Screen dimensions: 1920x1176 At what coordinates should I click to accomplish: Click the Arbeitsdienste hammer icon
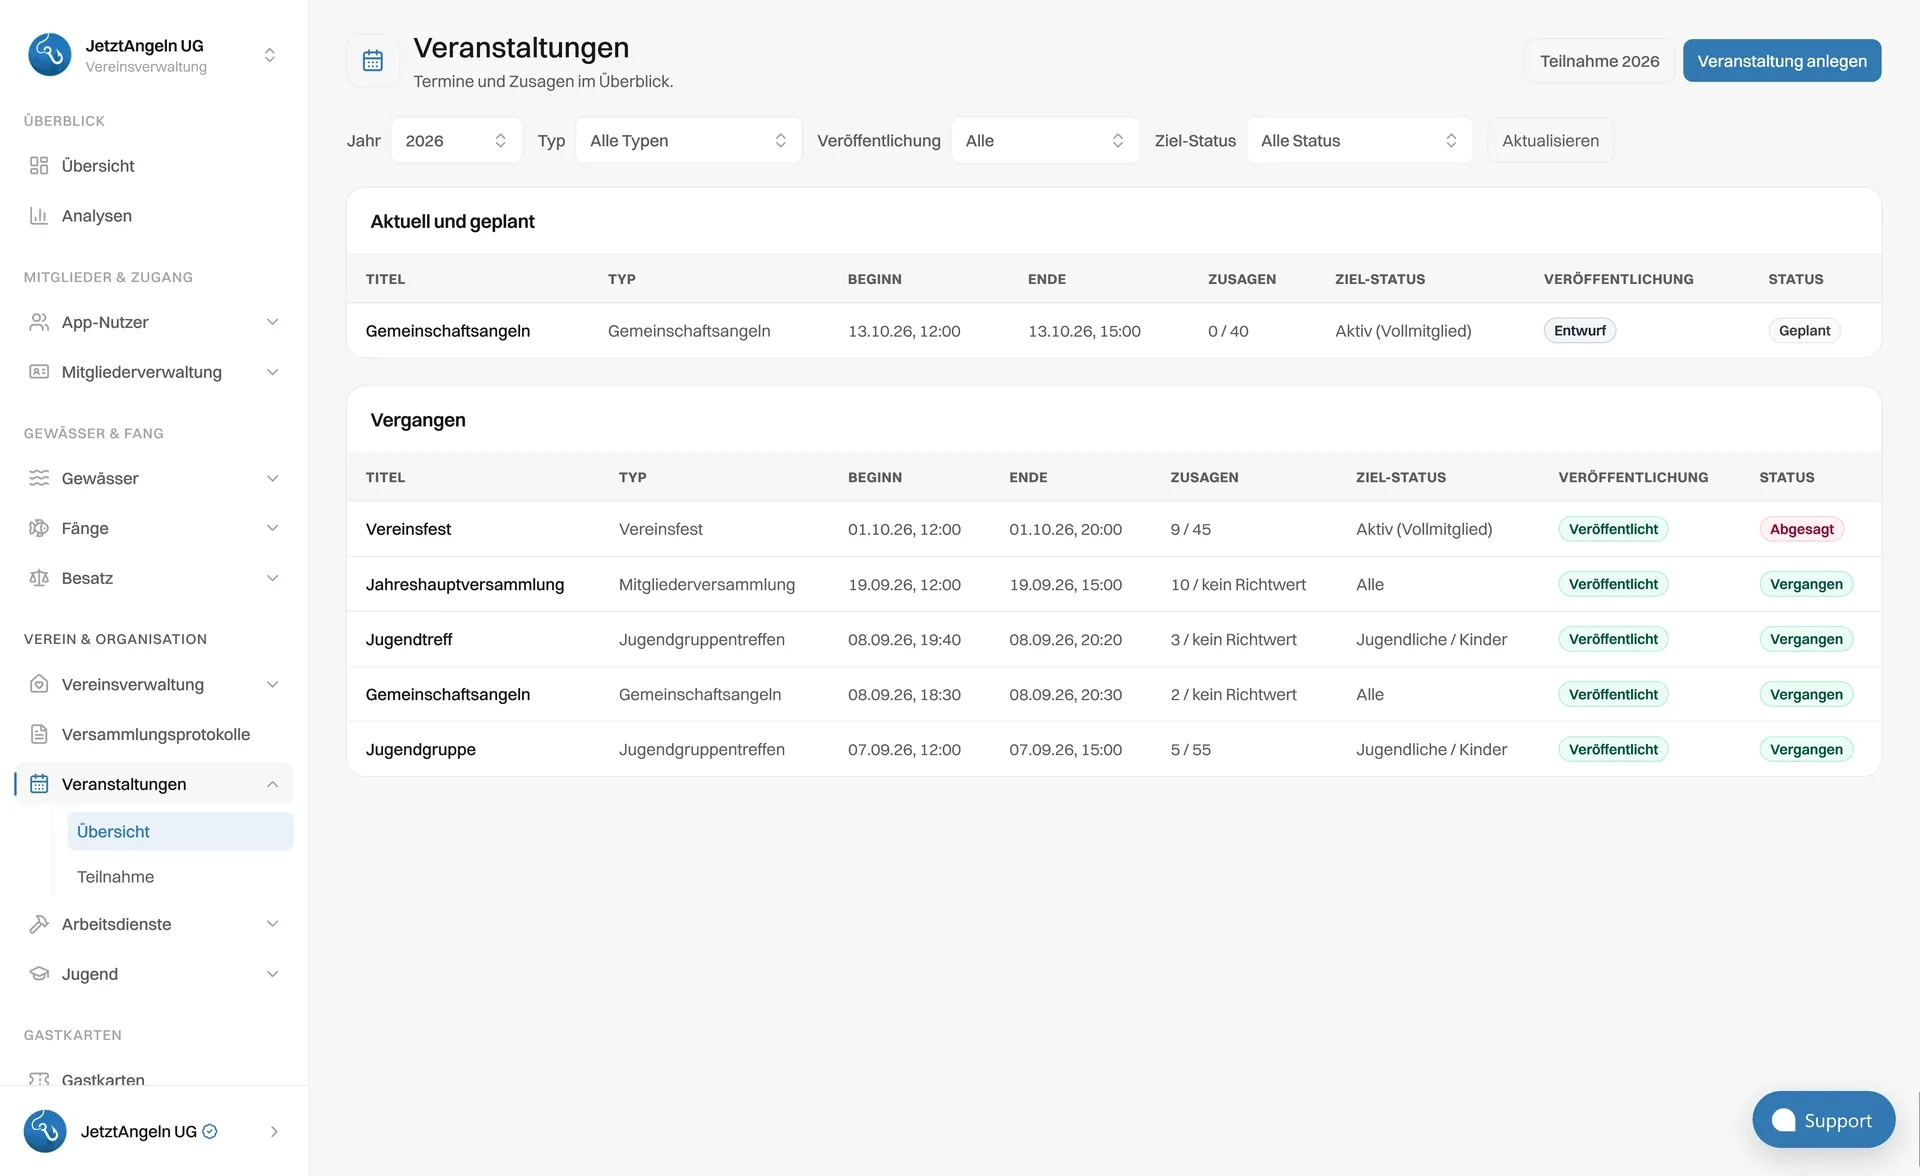[39, 924]
